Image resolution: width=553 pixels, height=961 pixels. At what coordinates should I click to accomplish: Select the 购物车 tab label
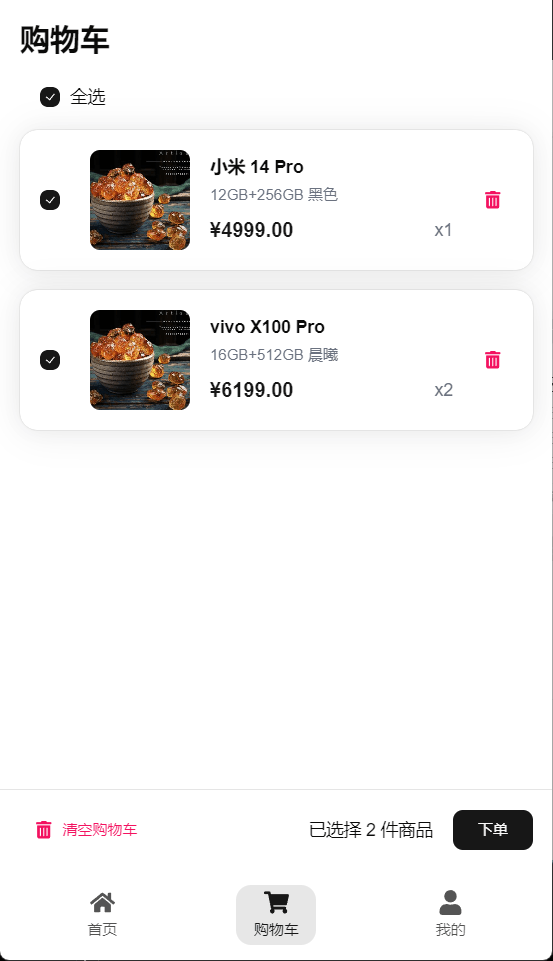point(276,929)
